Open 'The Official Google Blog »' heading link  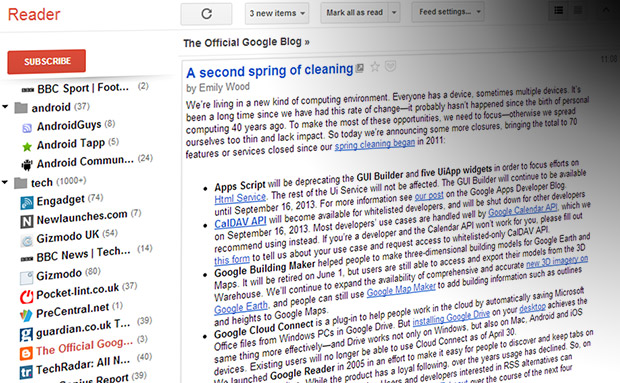246,42
